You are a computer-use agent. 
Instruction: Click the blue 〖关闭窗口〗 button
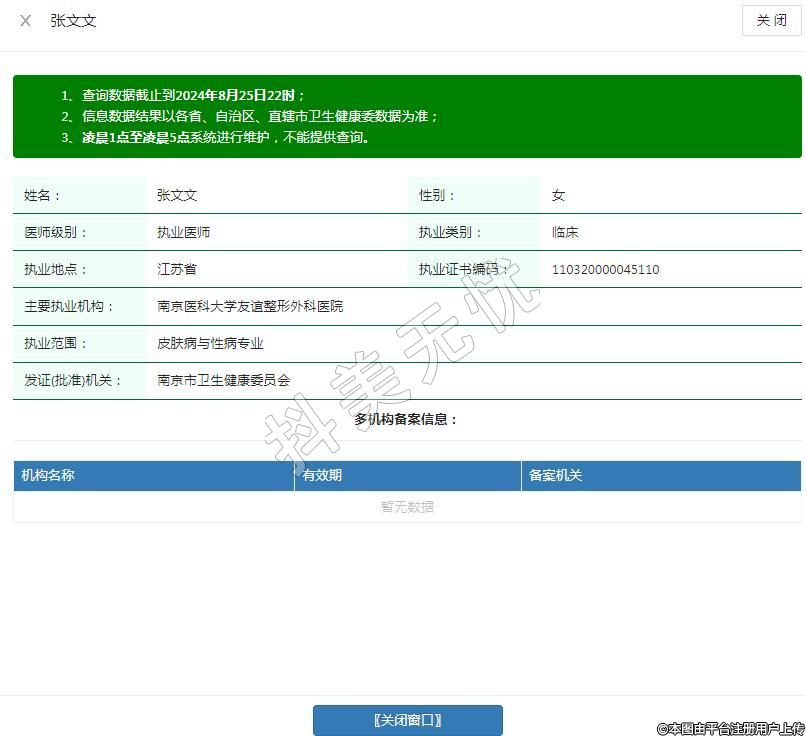click(407, 720)
